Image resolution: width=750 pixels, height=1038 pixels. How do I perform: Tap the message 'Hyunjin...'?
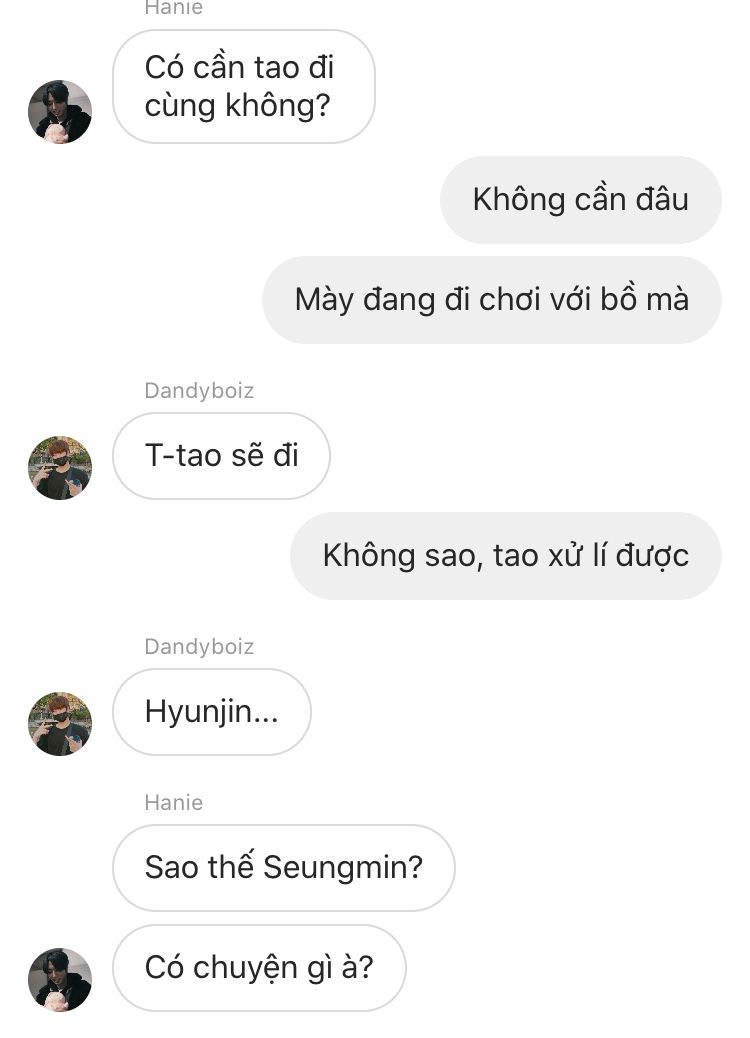(212, 712)
